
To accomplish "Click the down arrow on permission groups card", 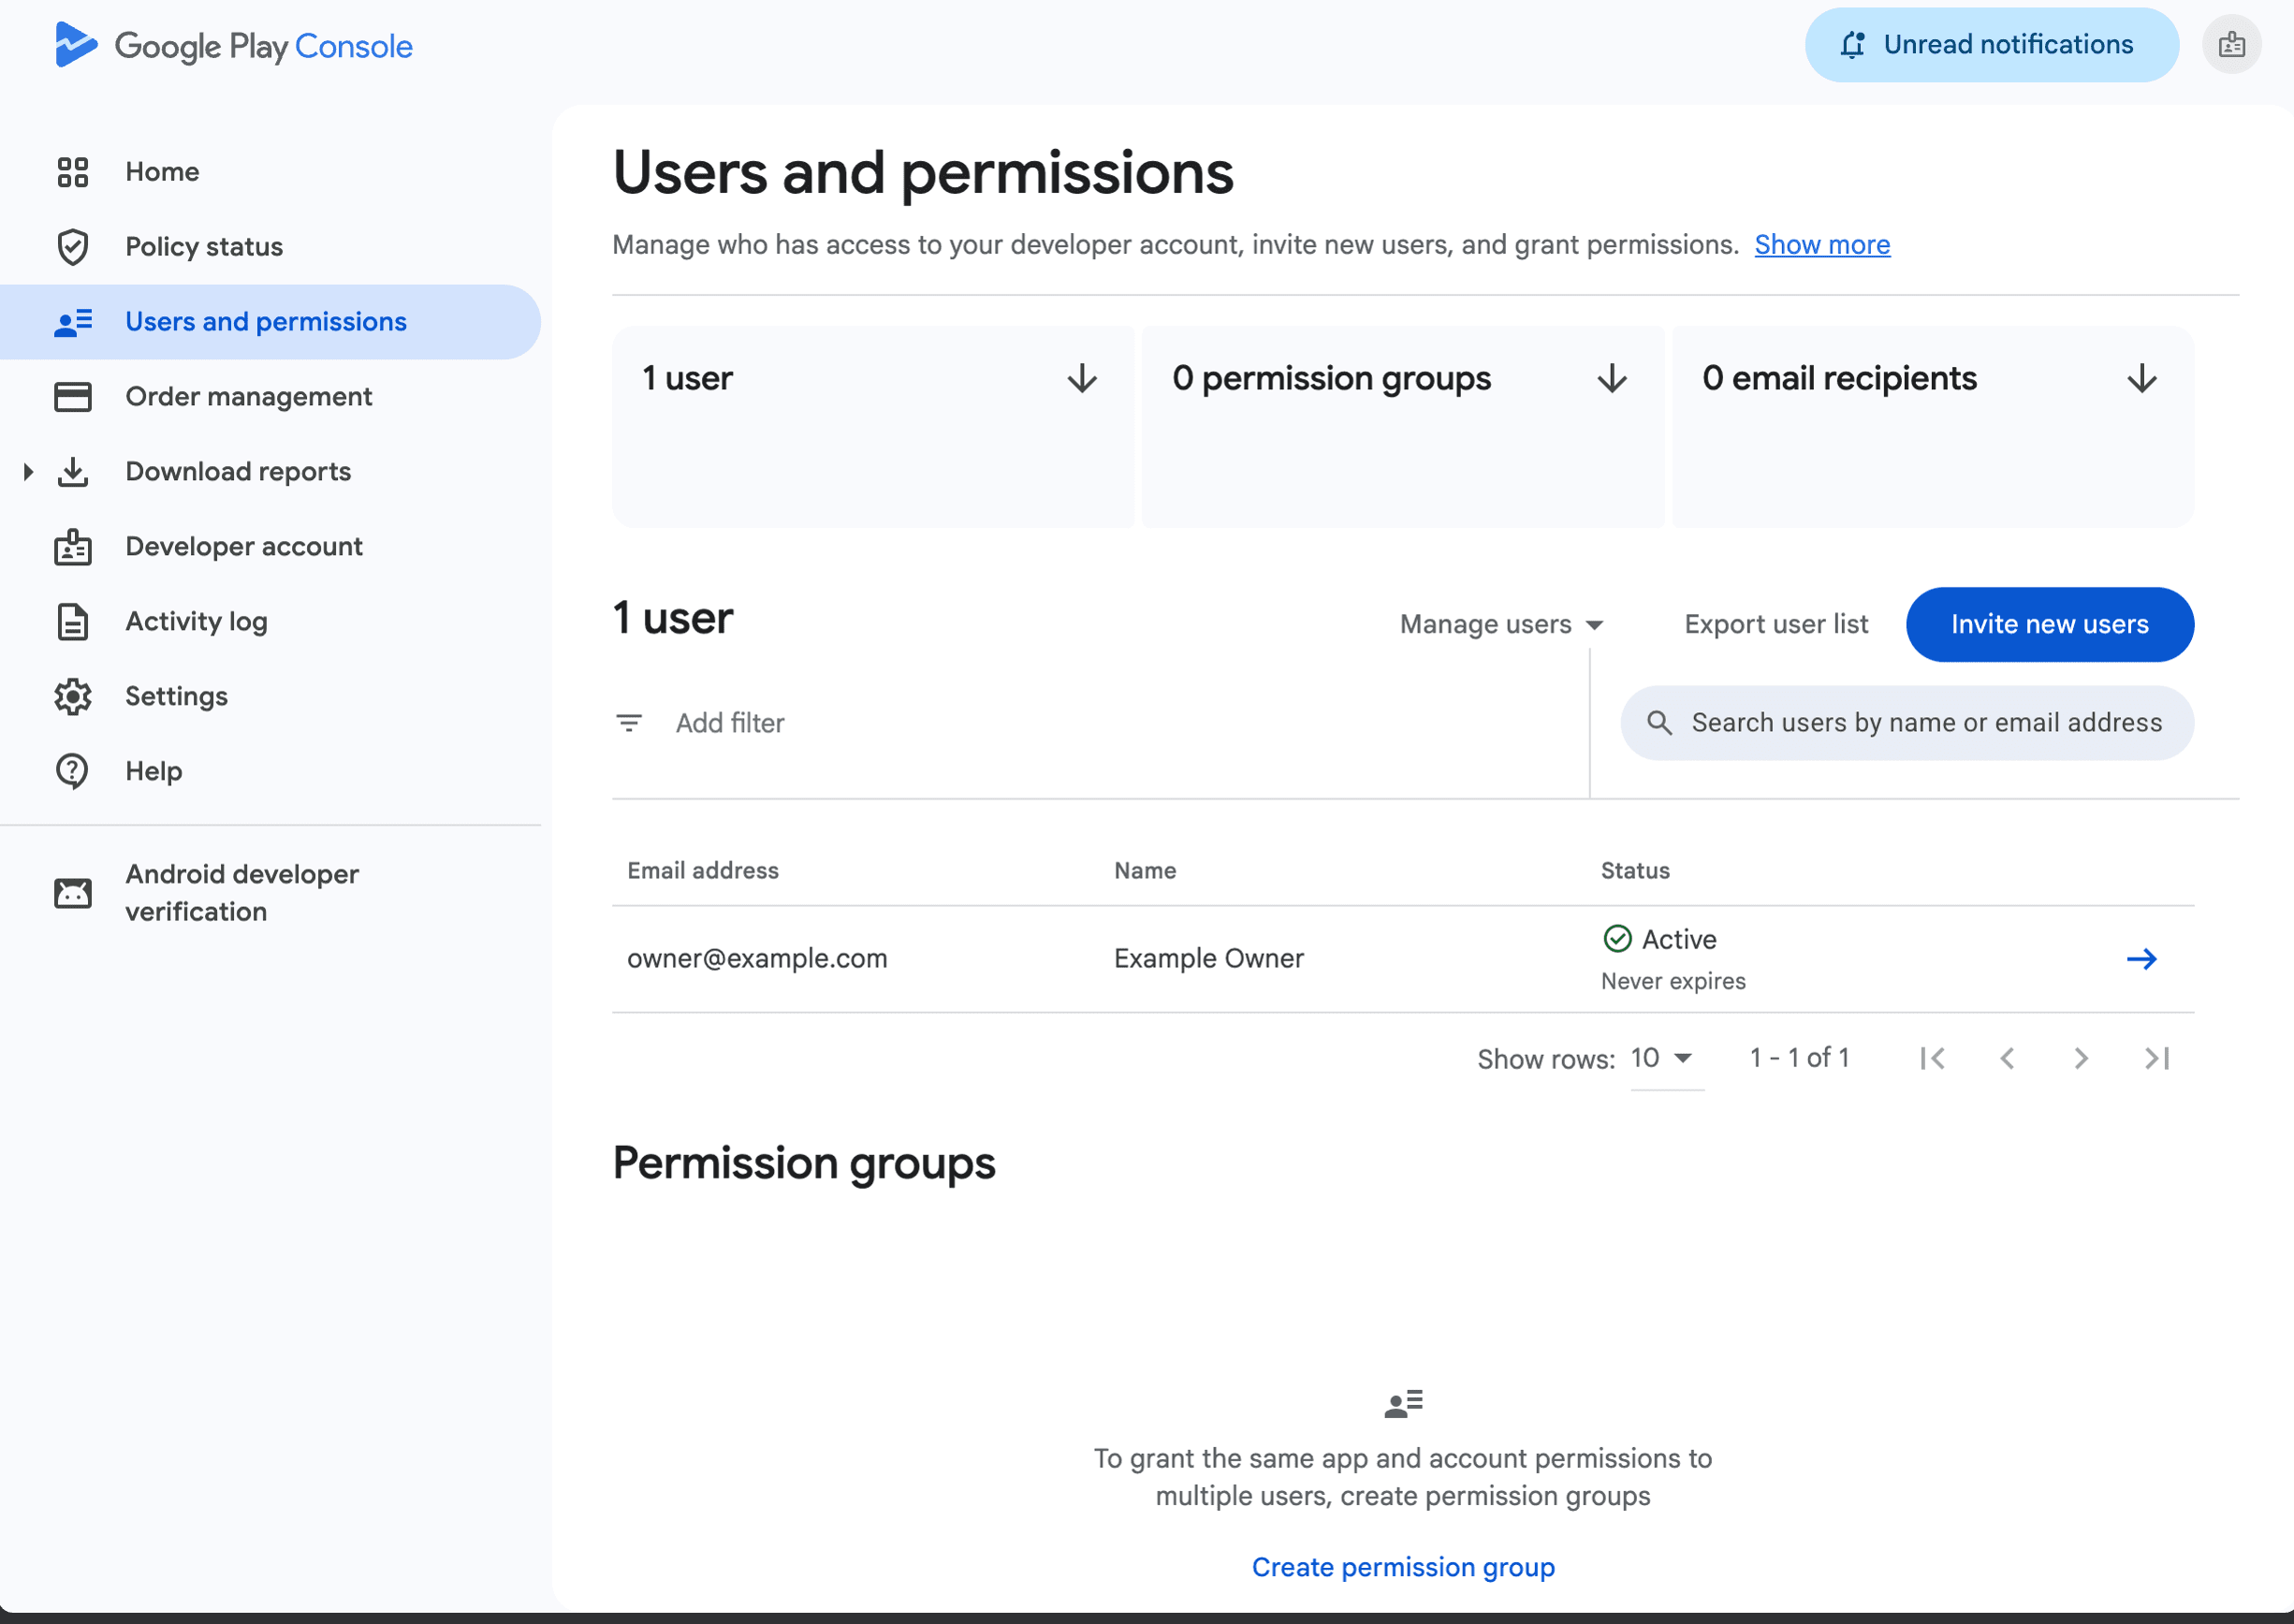I will (1612, 379).
